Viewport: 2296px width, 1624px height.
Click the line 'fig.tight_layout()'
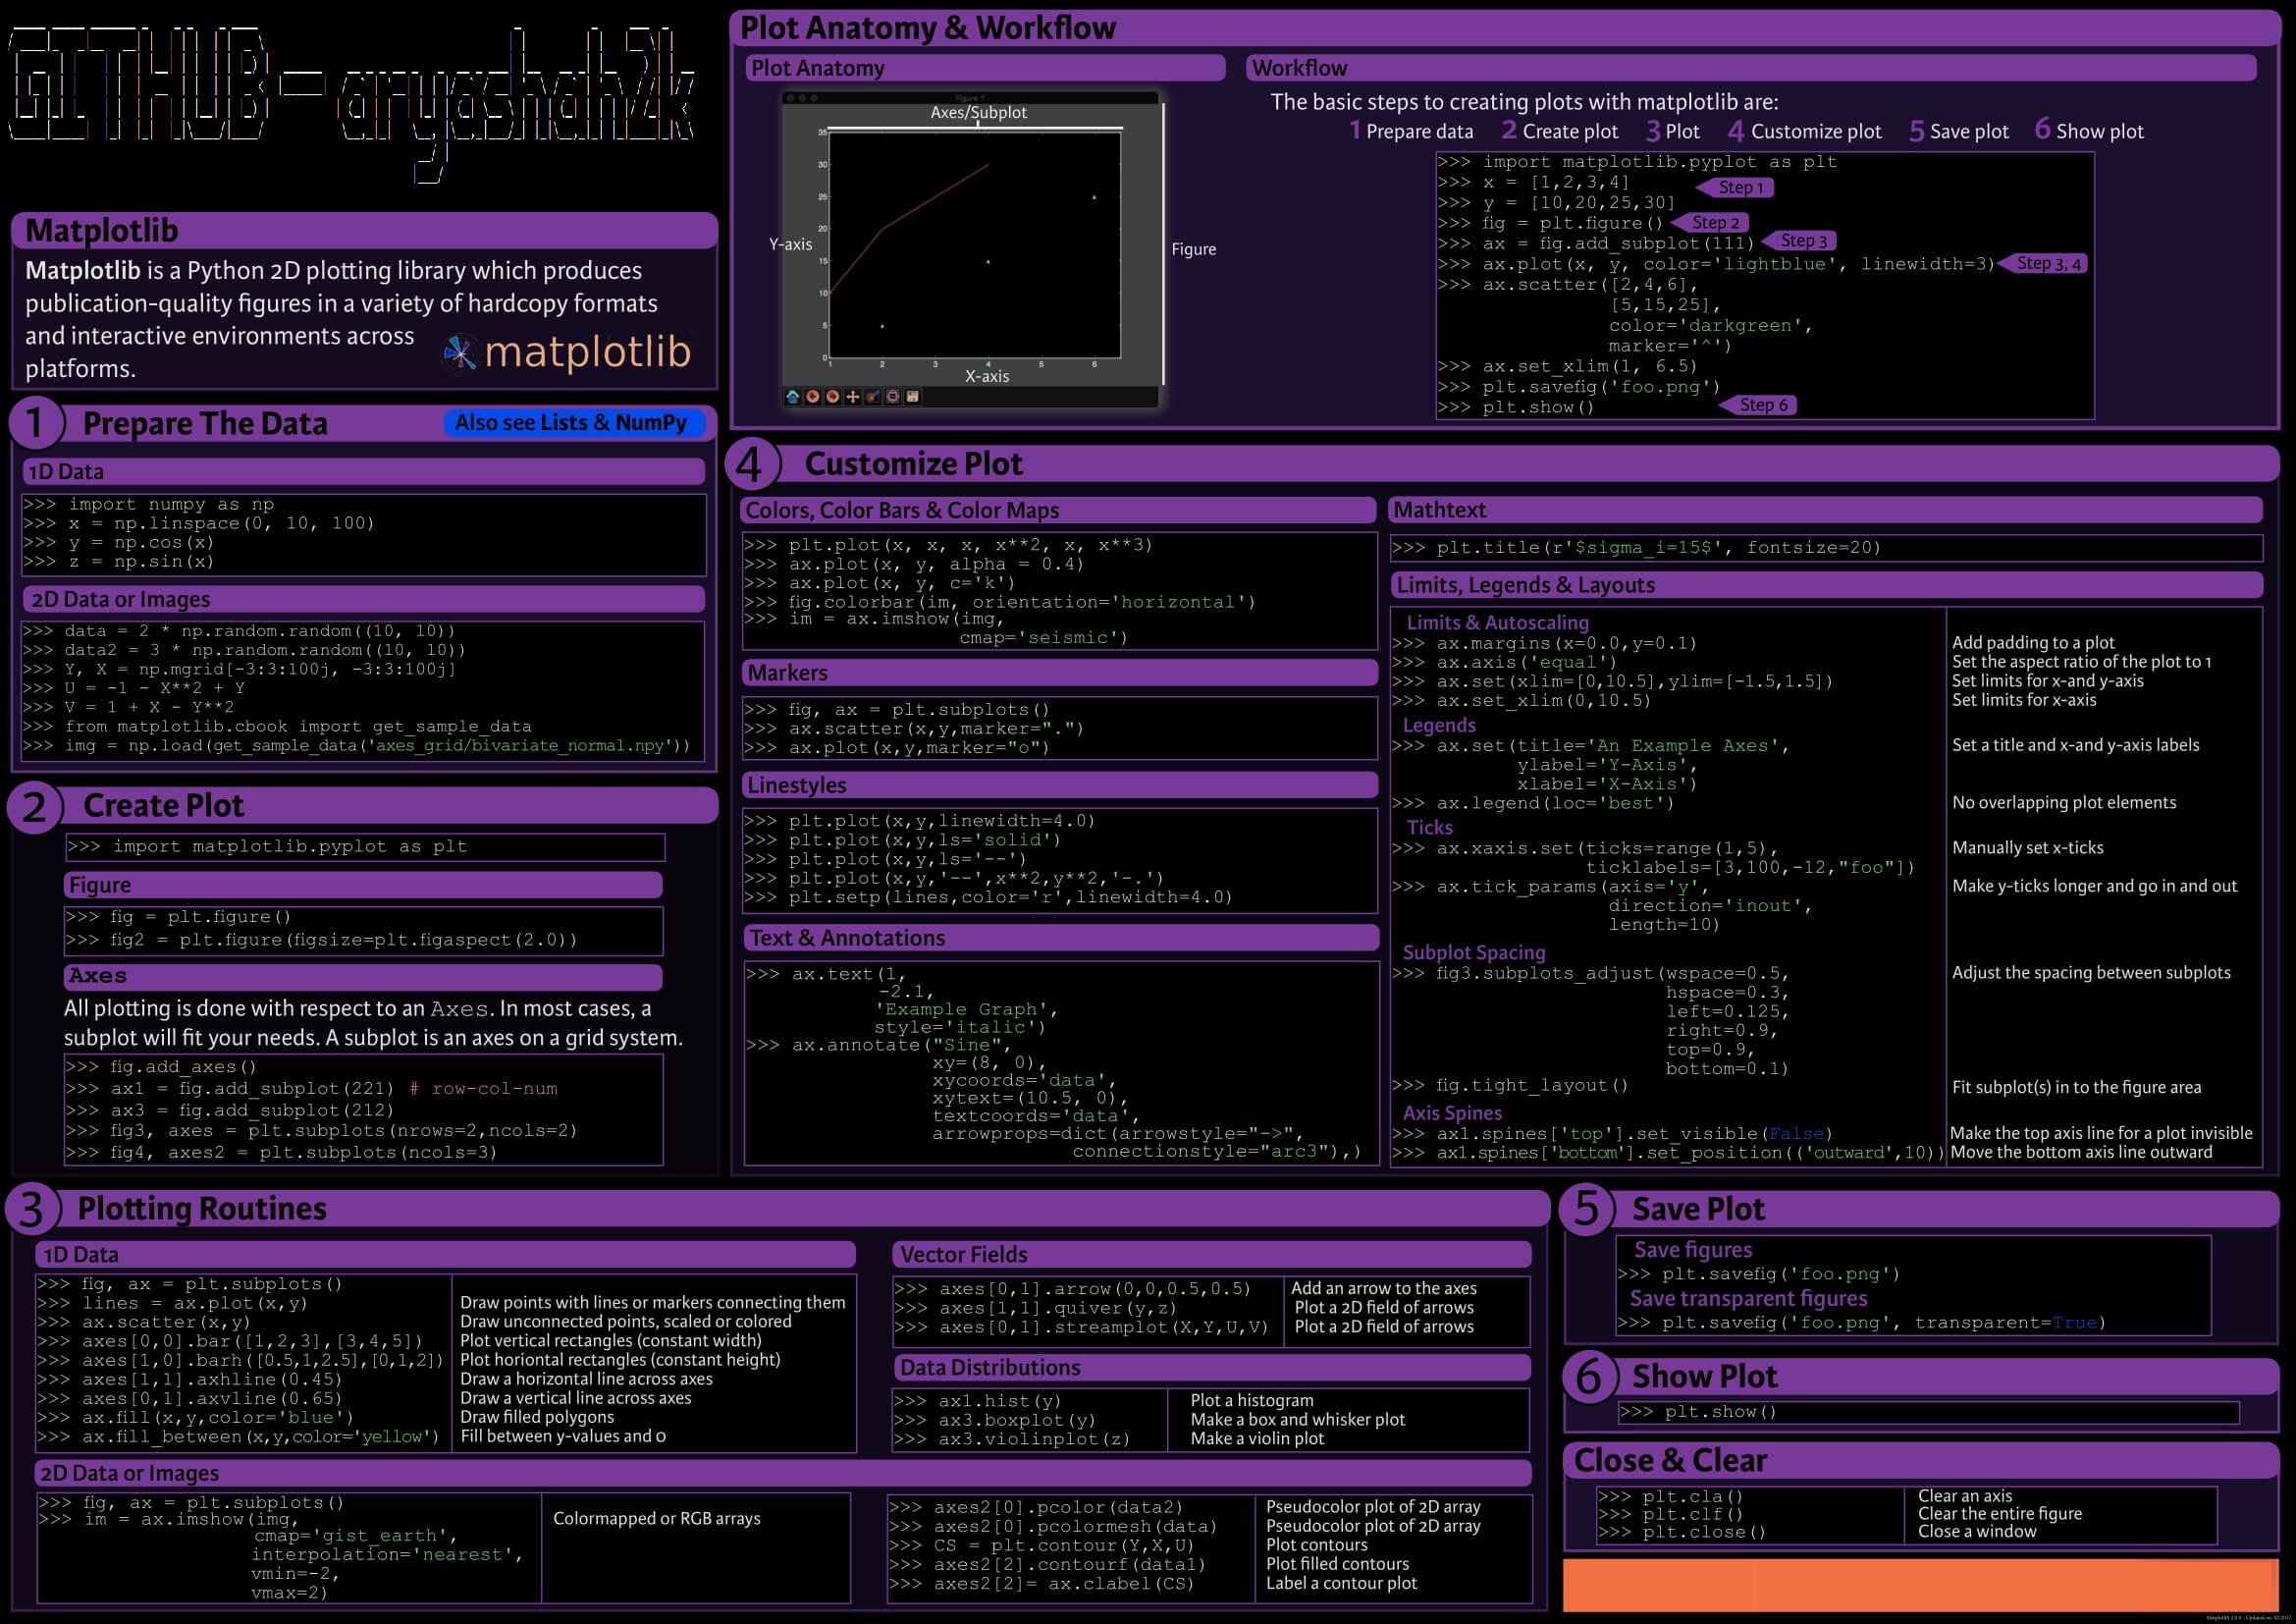click(x=1509, y=1085)
